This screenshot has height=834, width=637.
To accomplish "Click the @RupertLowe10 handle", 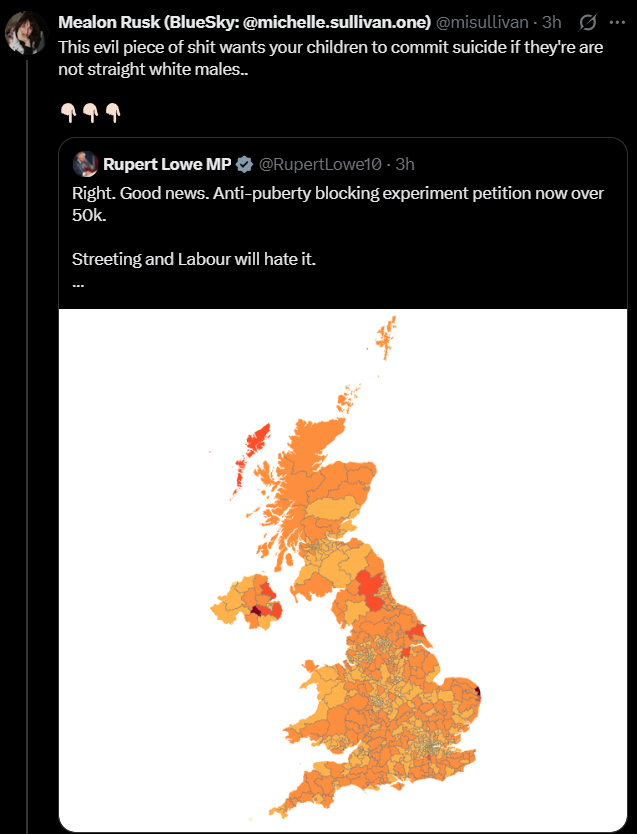I will pos(320,164).
